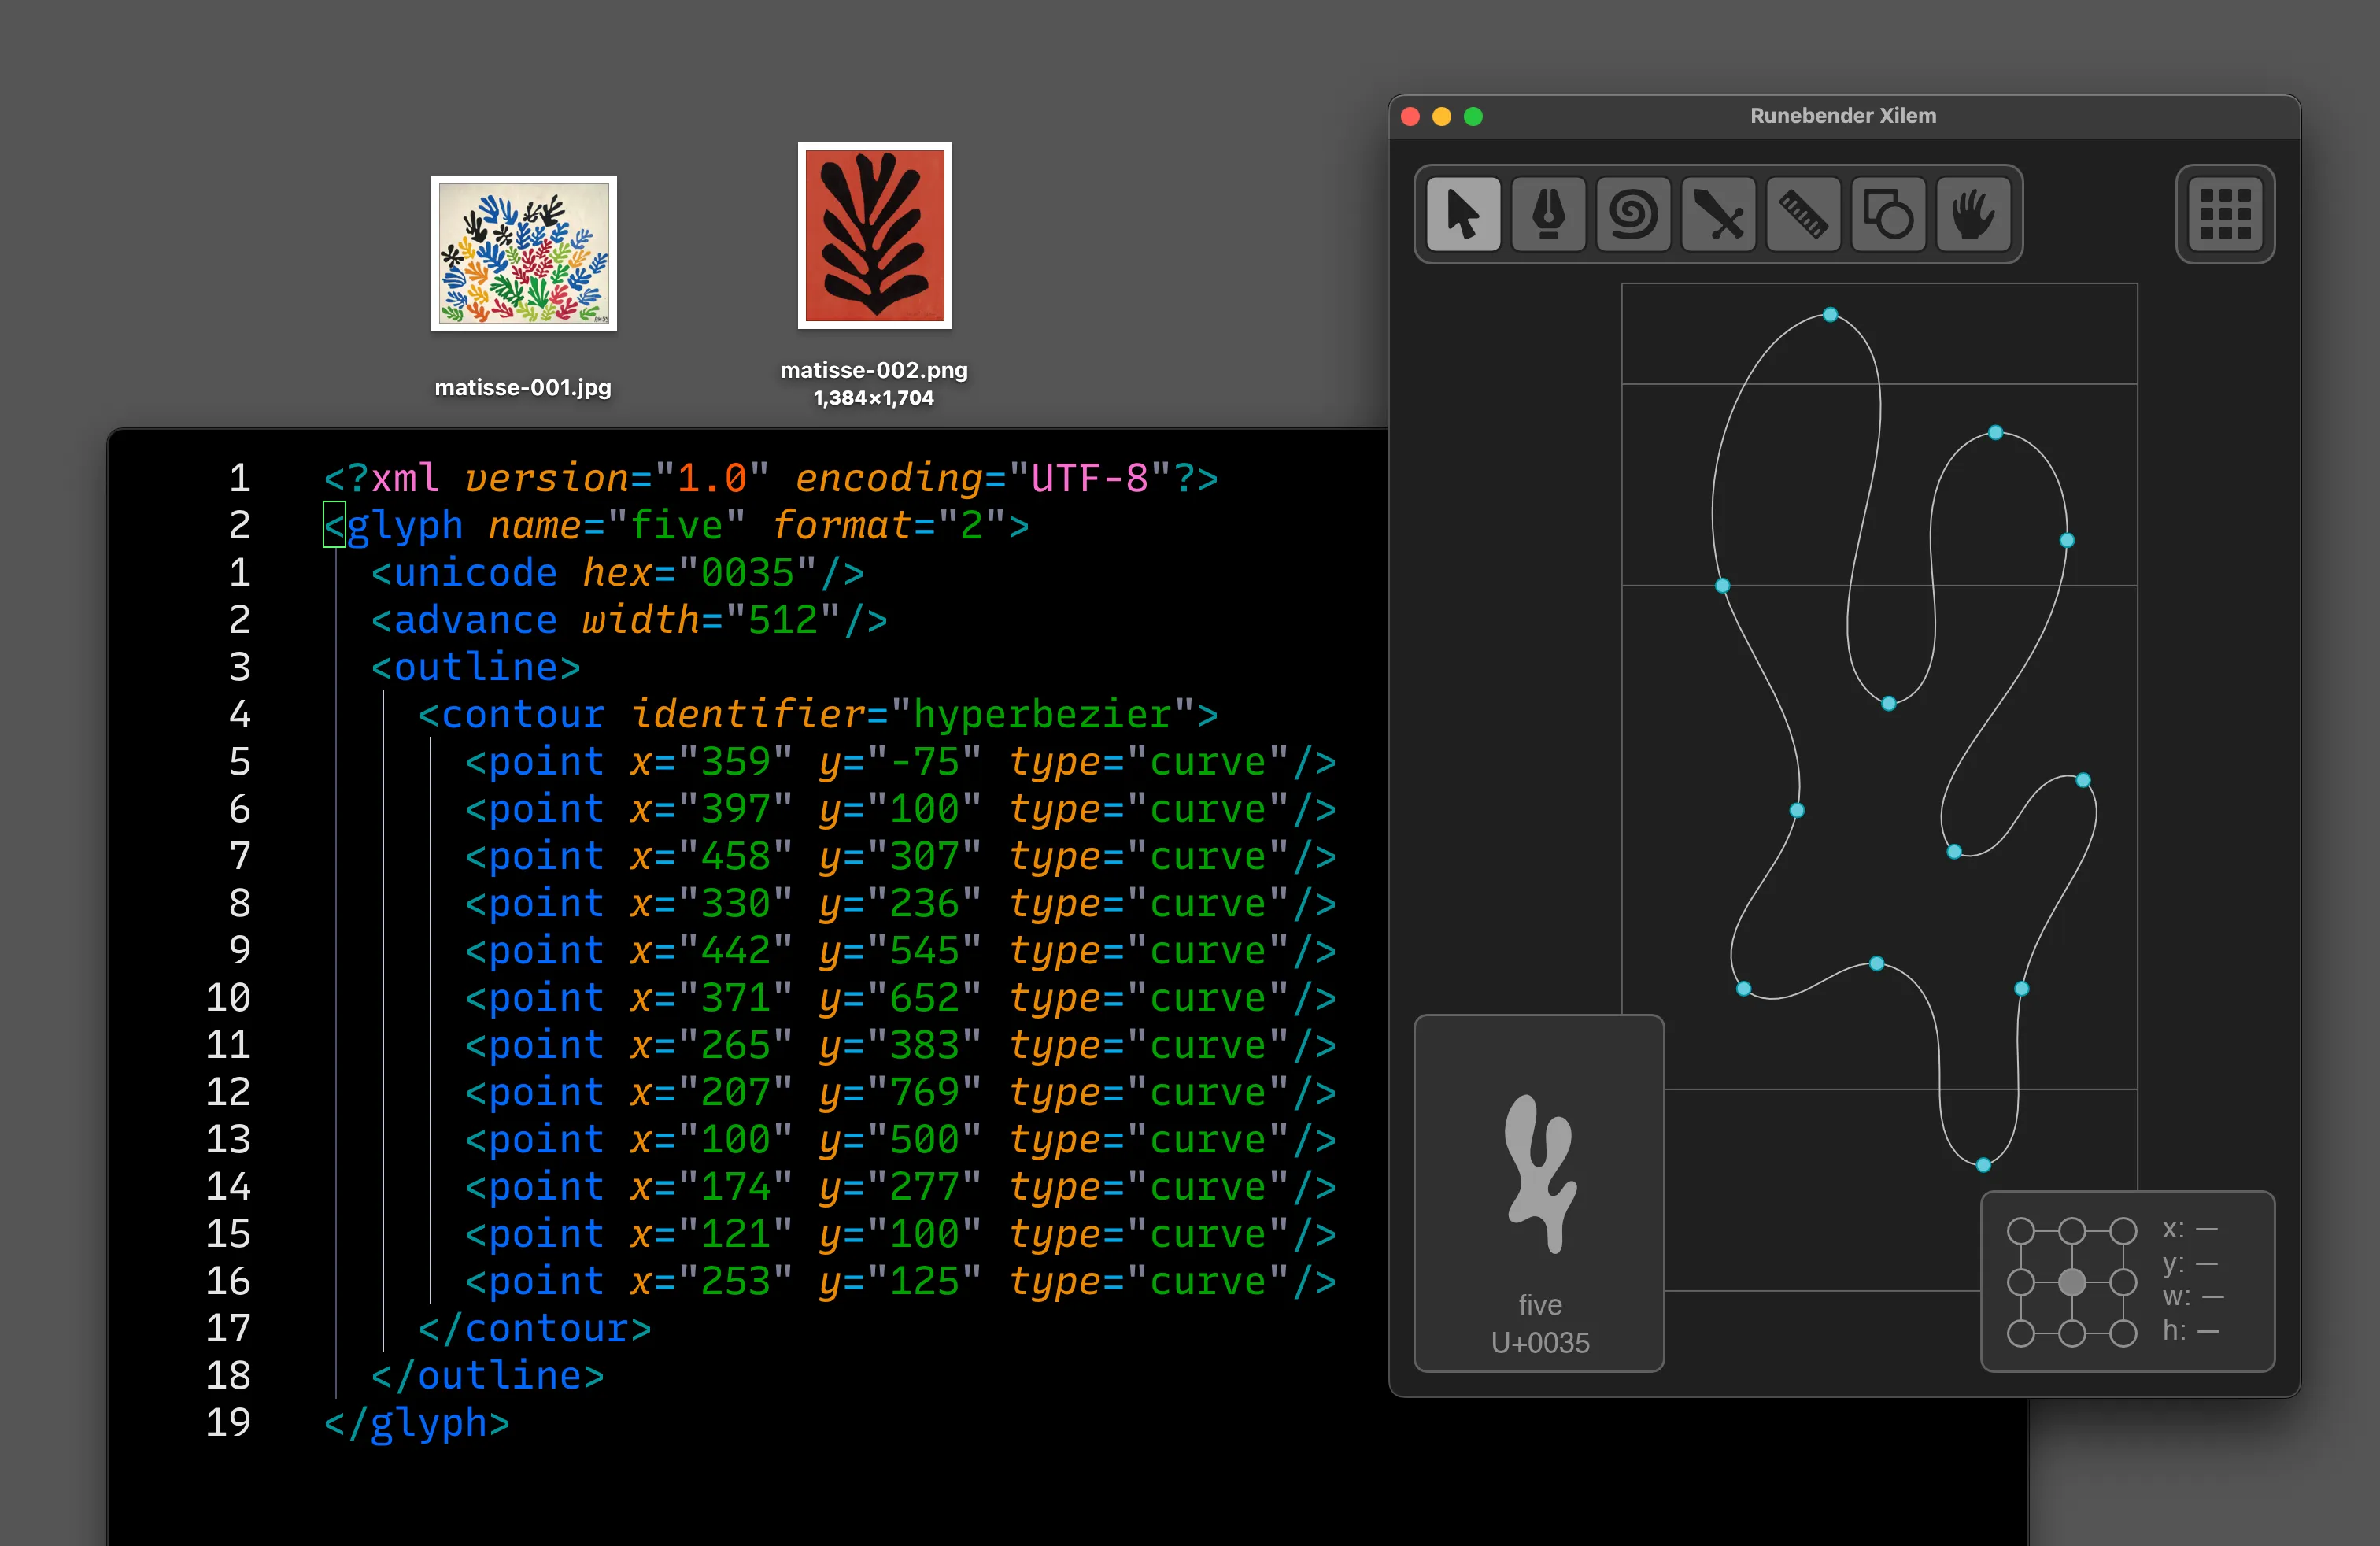Select the middle-left anchor in the coordinate panel
The width and height of the screenshot is (2380, 1546).
[x=2021, y=1282]
